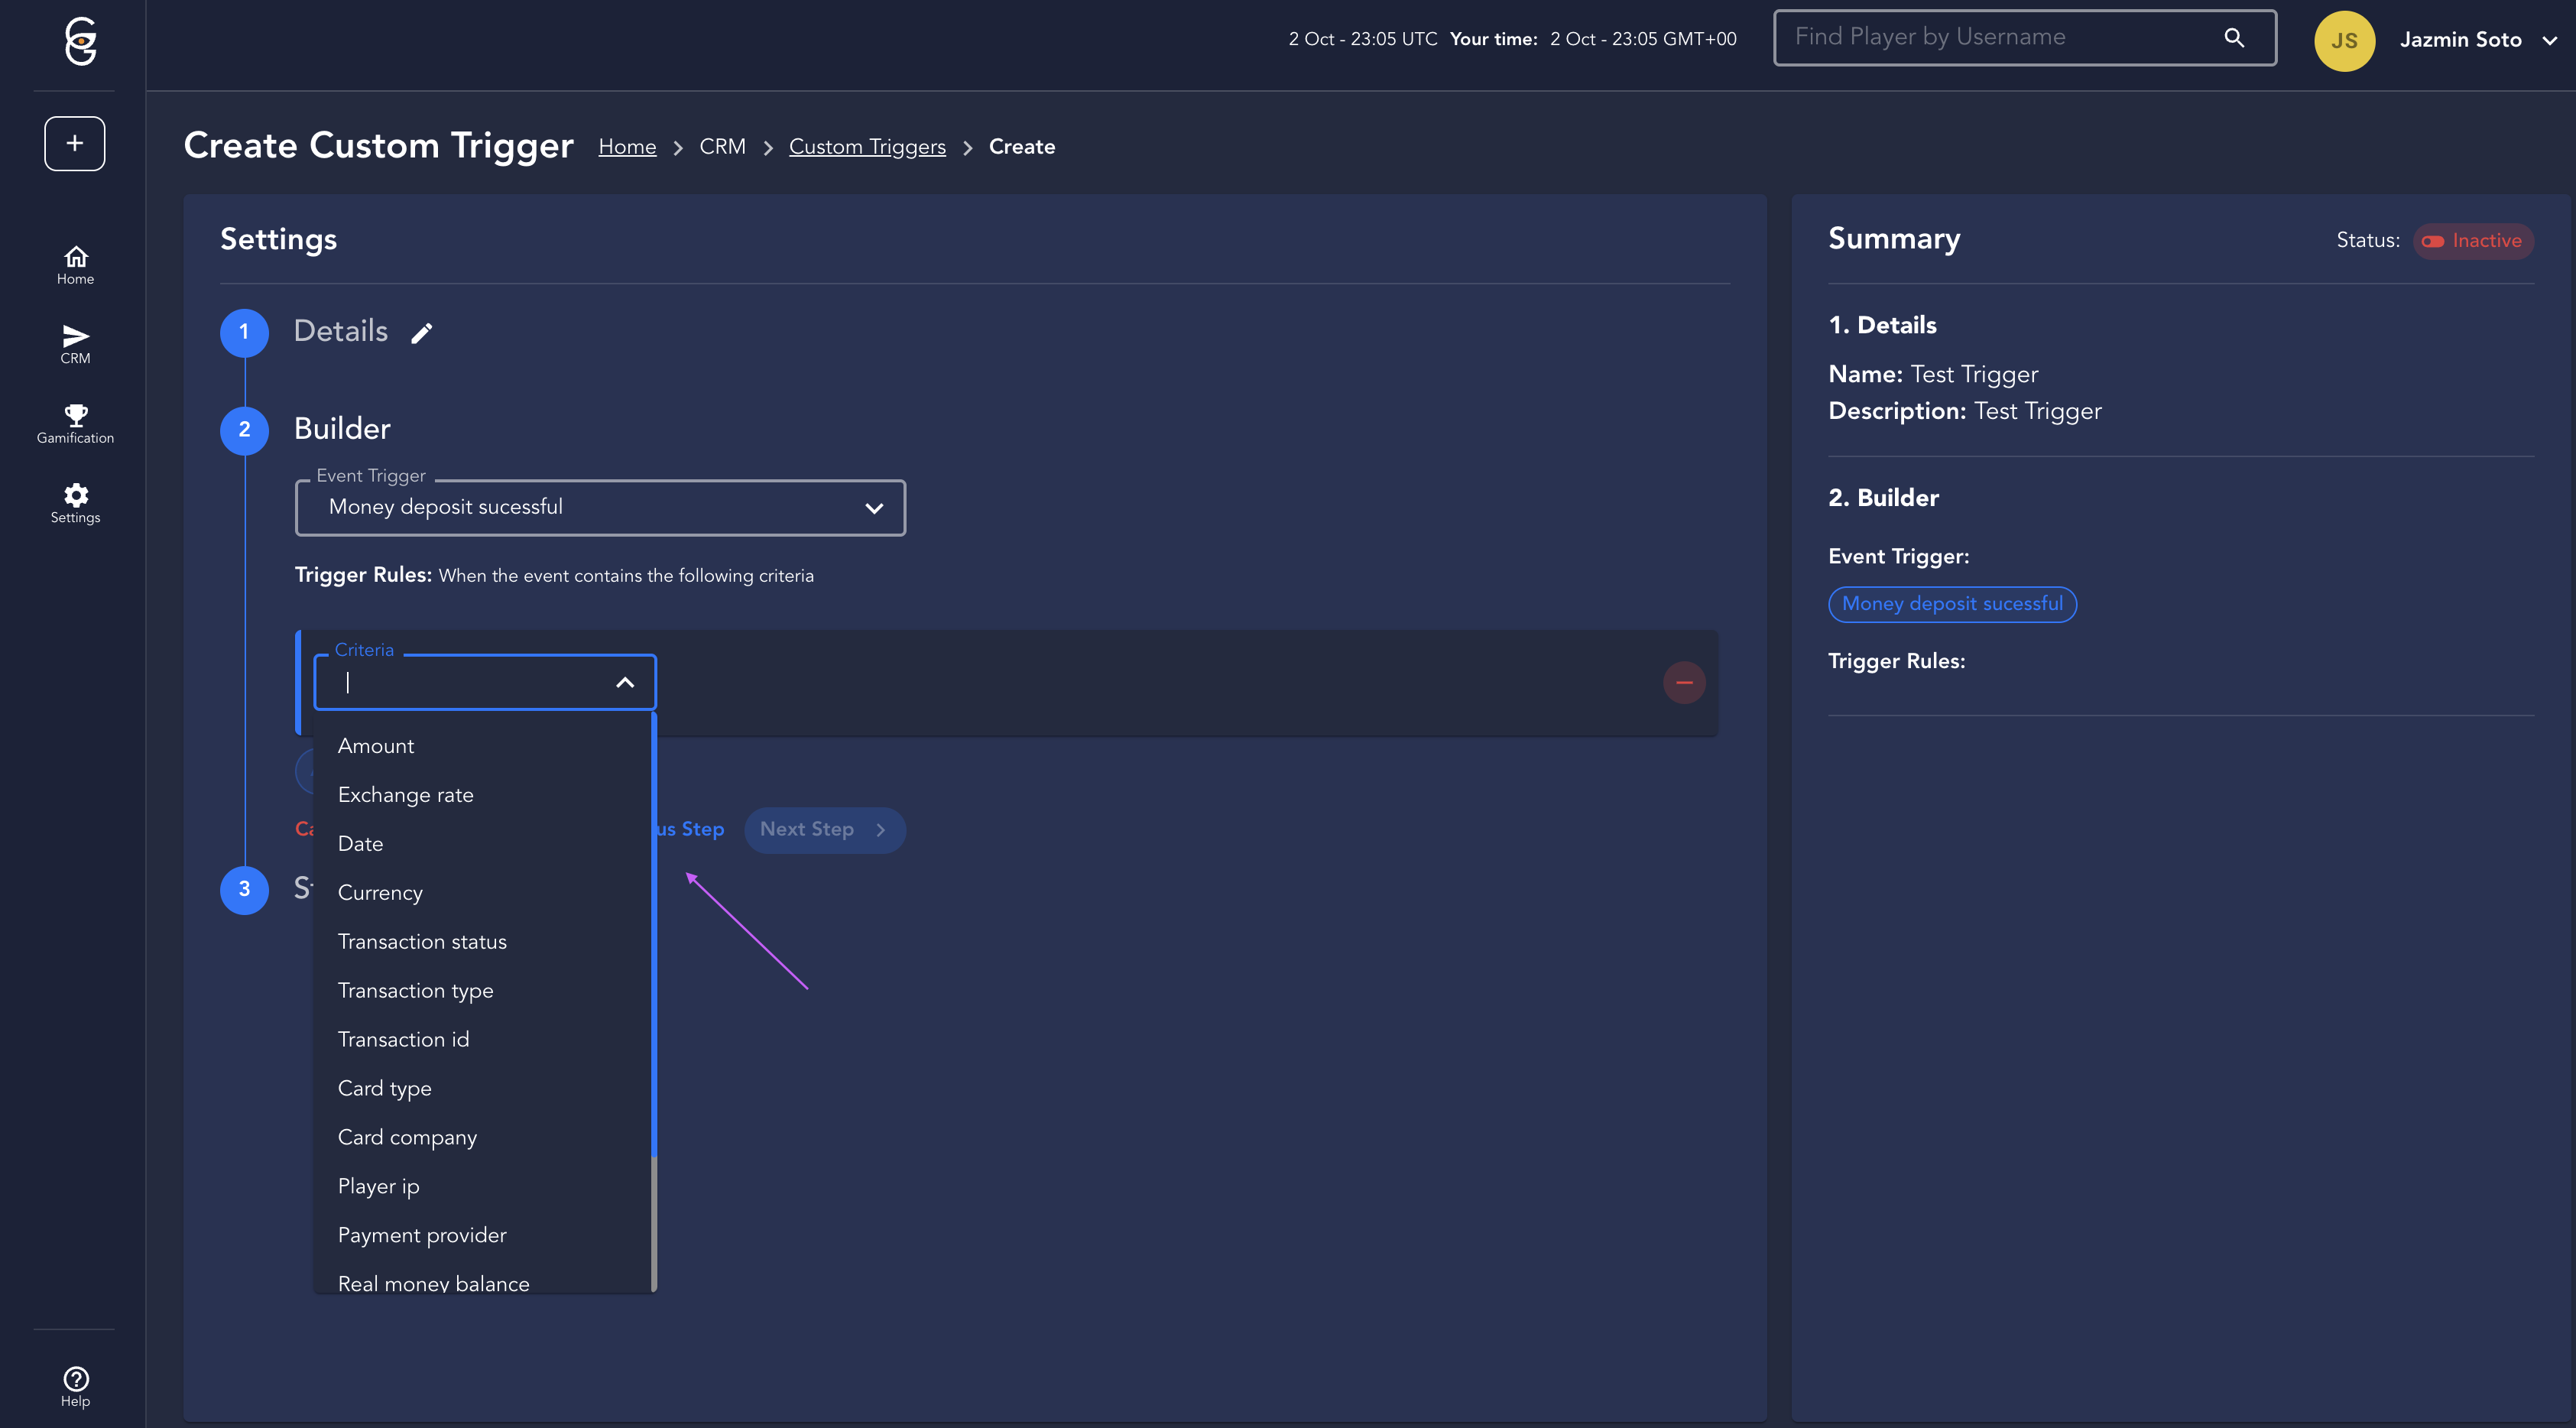Go to the Custom Triggers breadcrumb link
Image resolution: width=2576 pixels, height=1428 pixels.
pyautogui.click(x=867, y=147)
